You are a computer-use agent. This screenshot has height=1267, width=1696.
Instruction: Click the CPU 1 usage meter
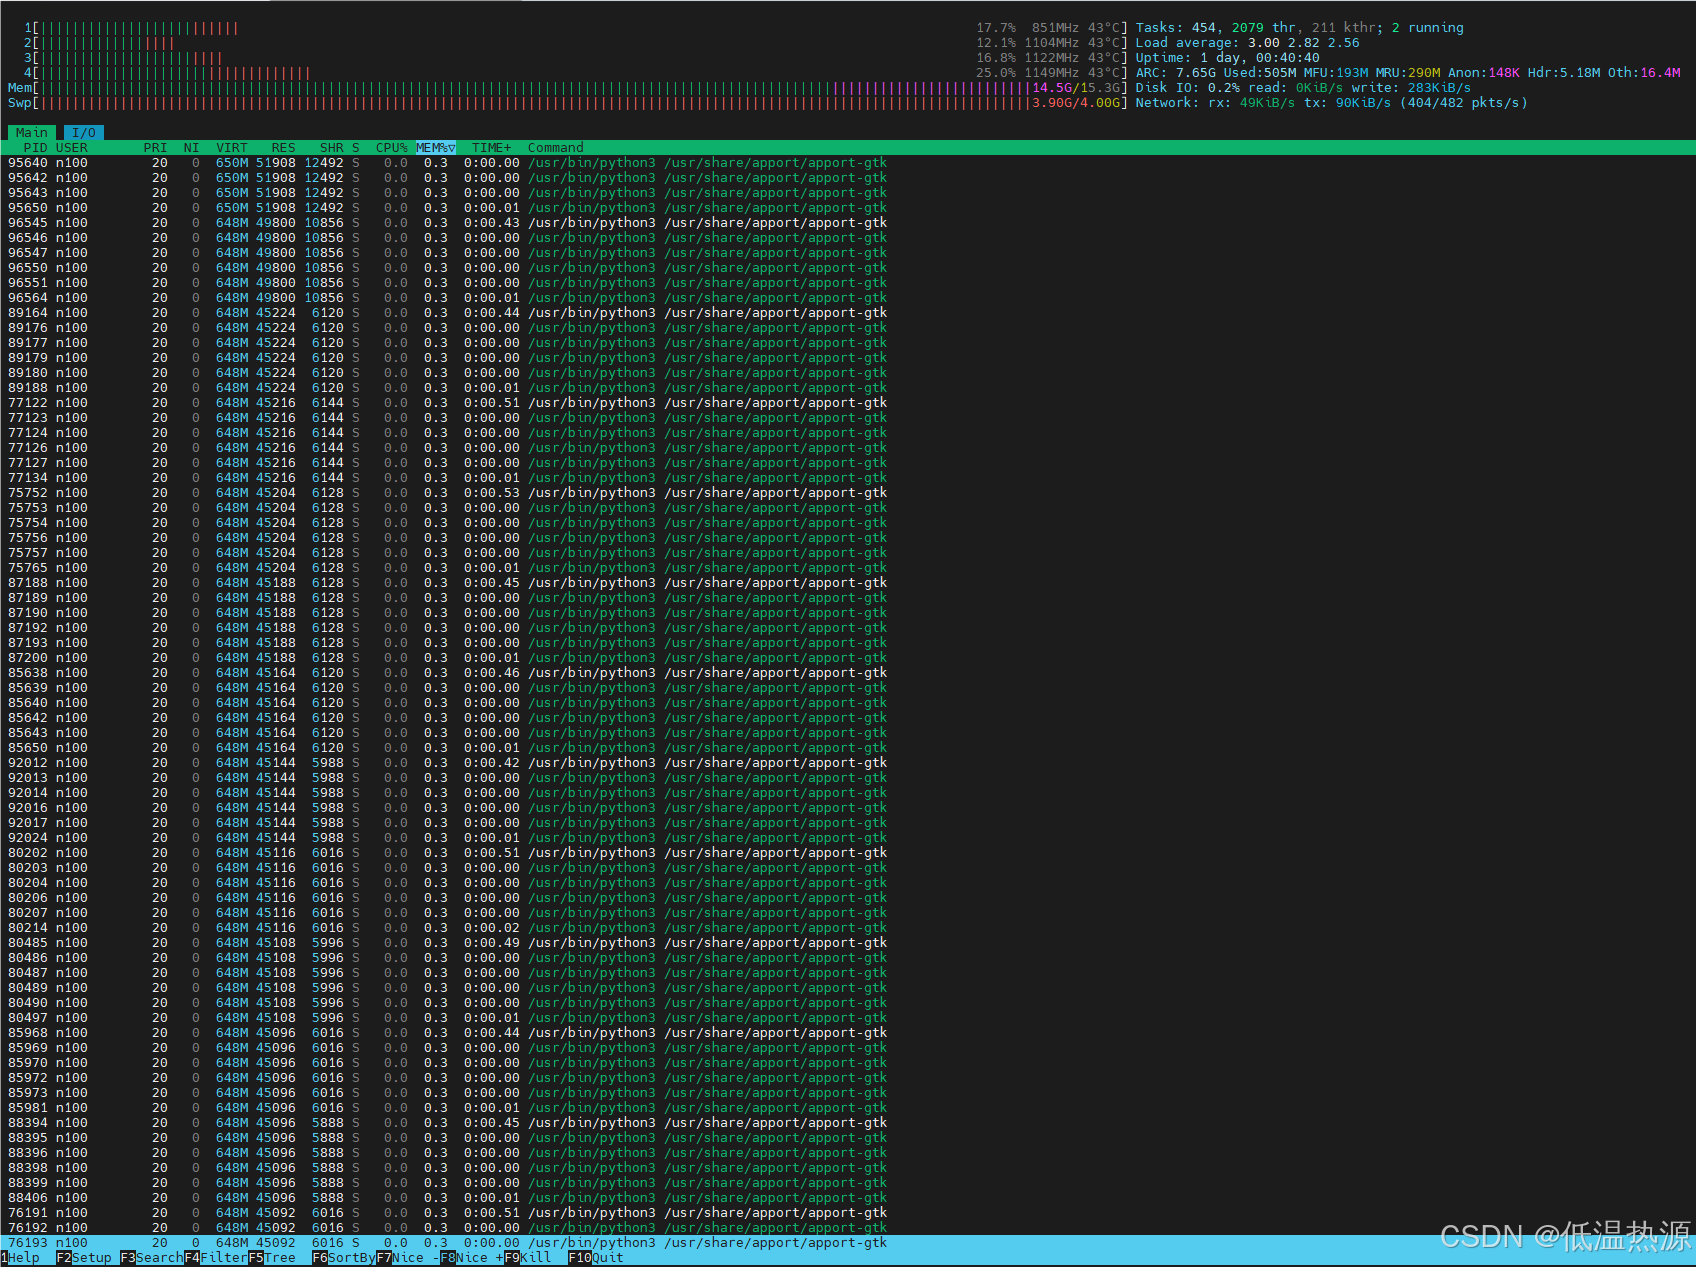tap(576, 28)
